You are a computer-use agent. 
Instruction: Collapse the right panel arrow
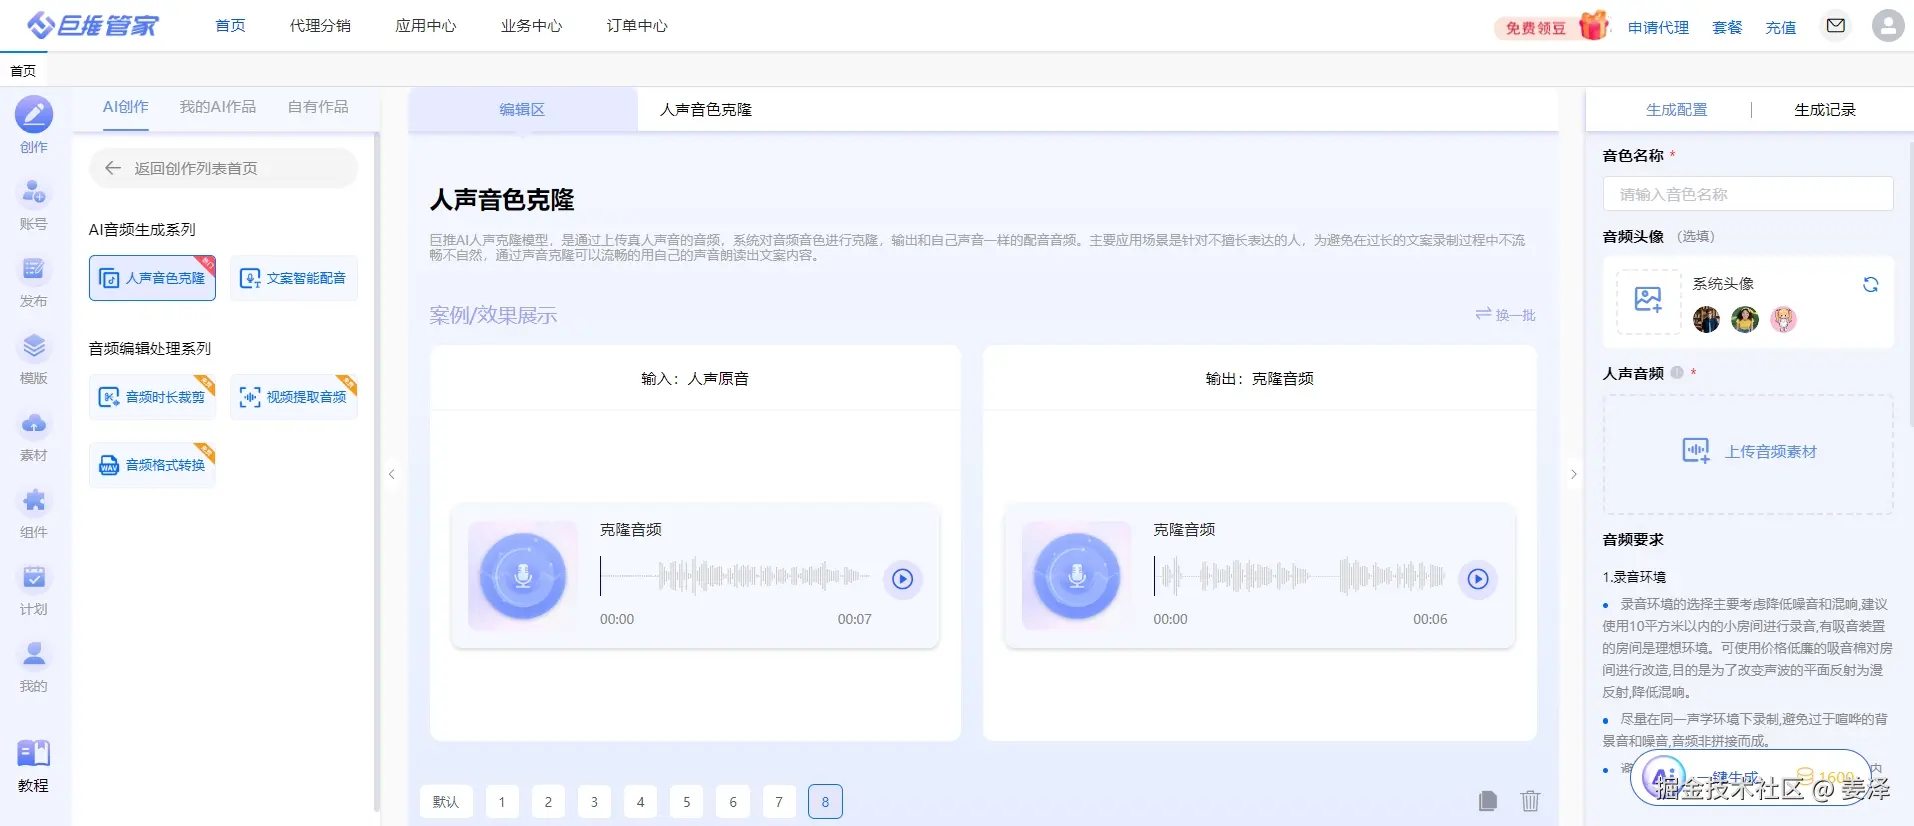point(1573,474)
